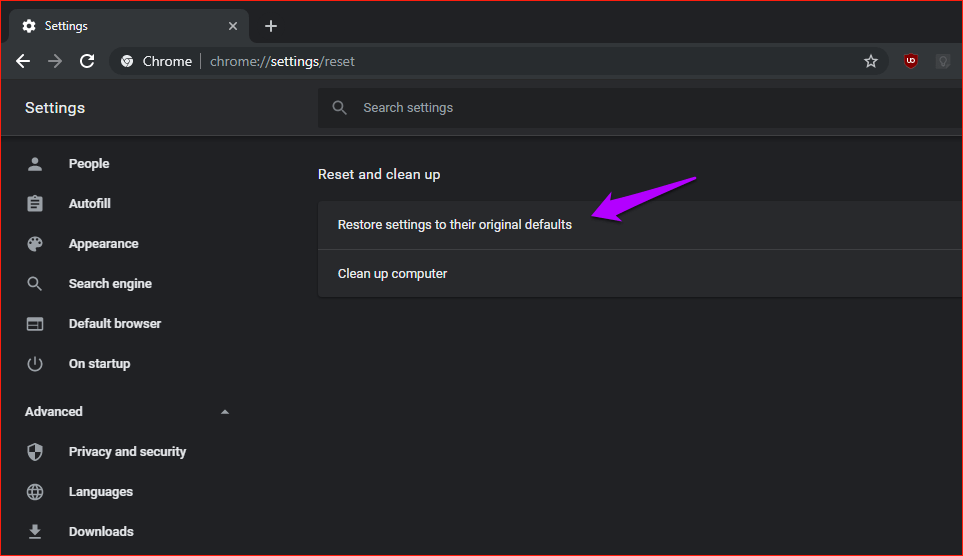The width and height of the screenshot is (963, 556).
Task: Click the address bar URL
Action: pos(282,61)
